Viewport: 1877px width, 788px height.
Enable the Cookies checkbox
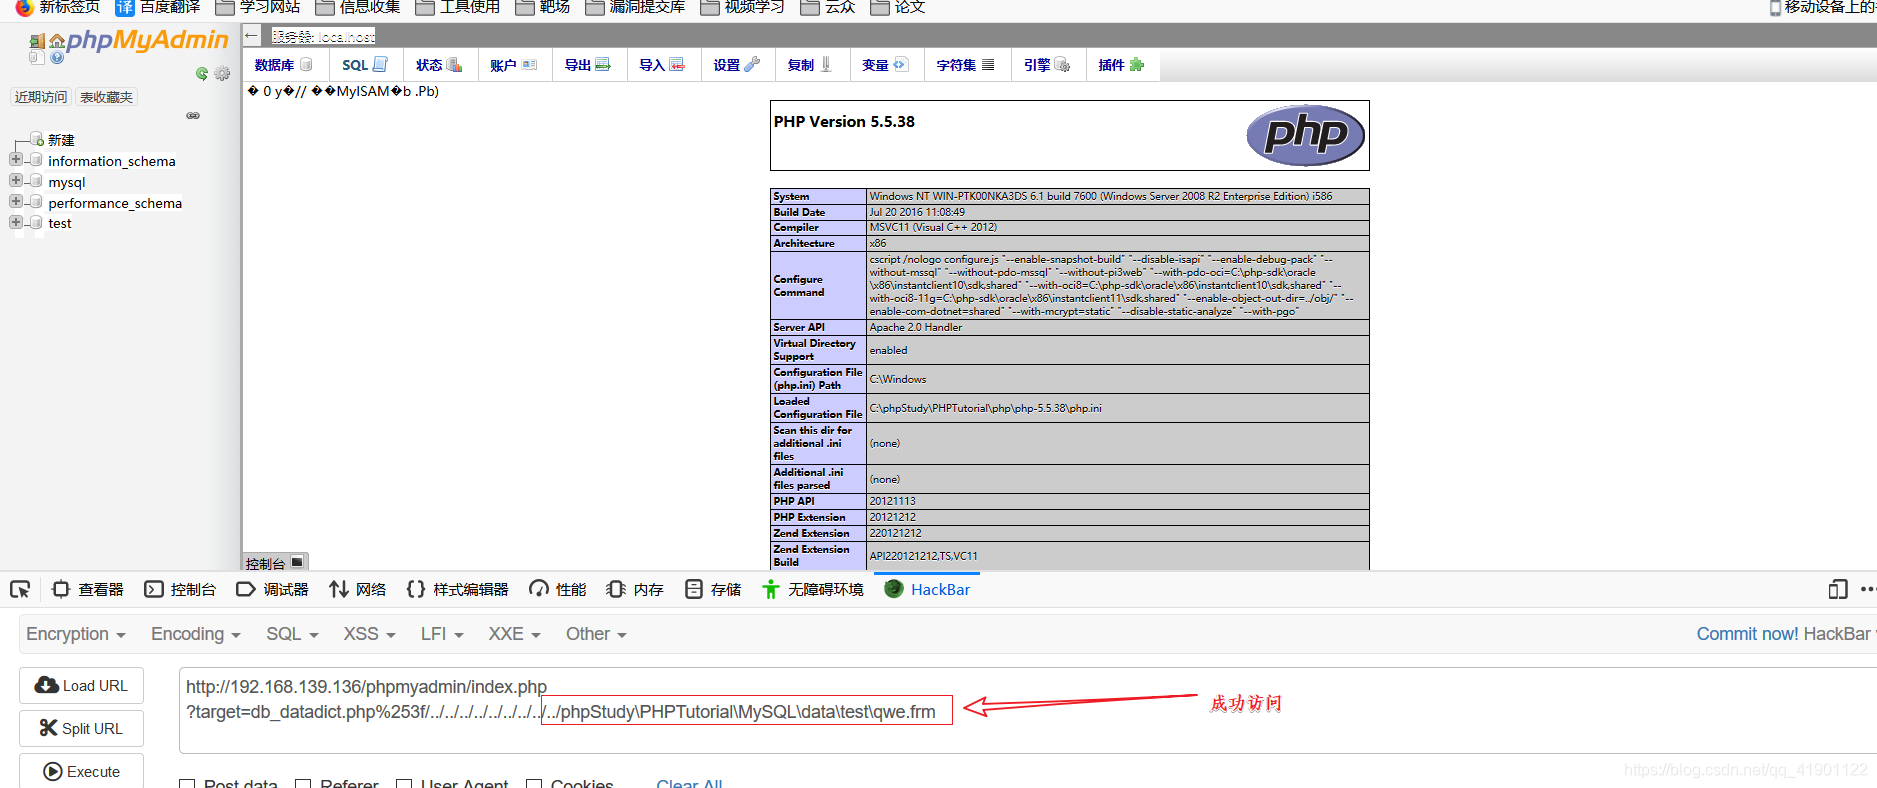[x=534, y=784]
